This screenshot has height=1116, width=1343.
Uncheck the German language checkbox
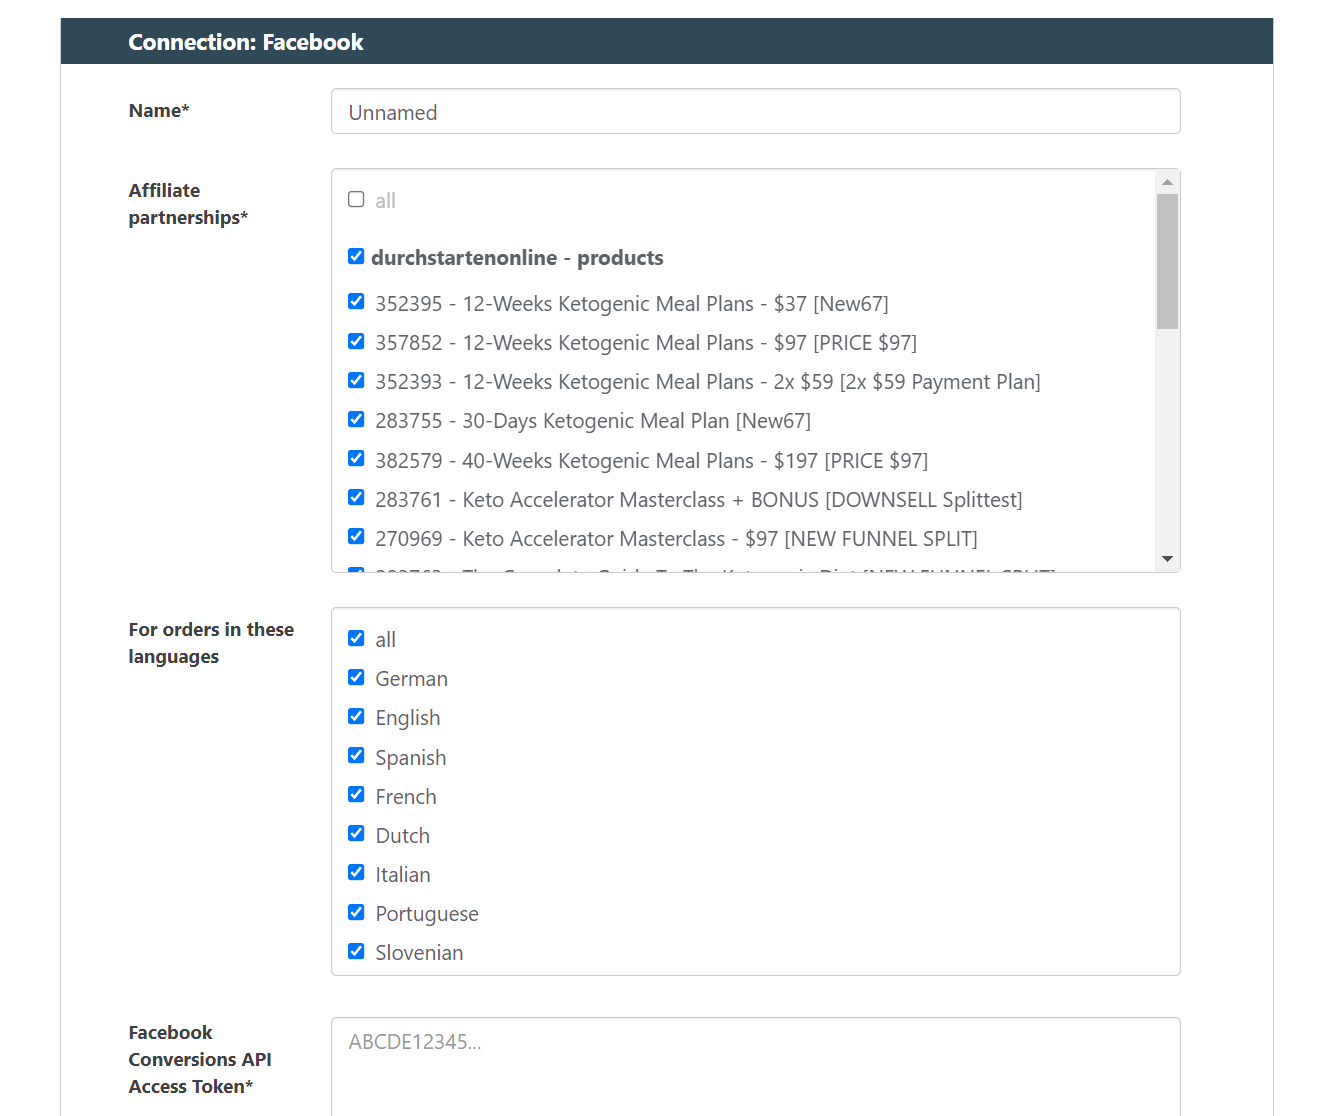(356, 678)
